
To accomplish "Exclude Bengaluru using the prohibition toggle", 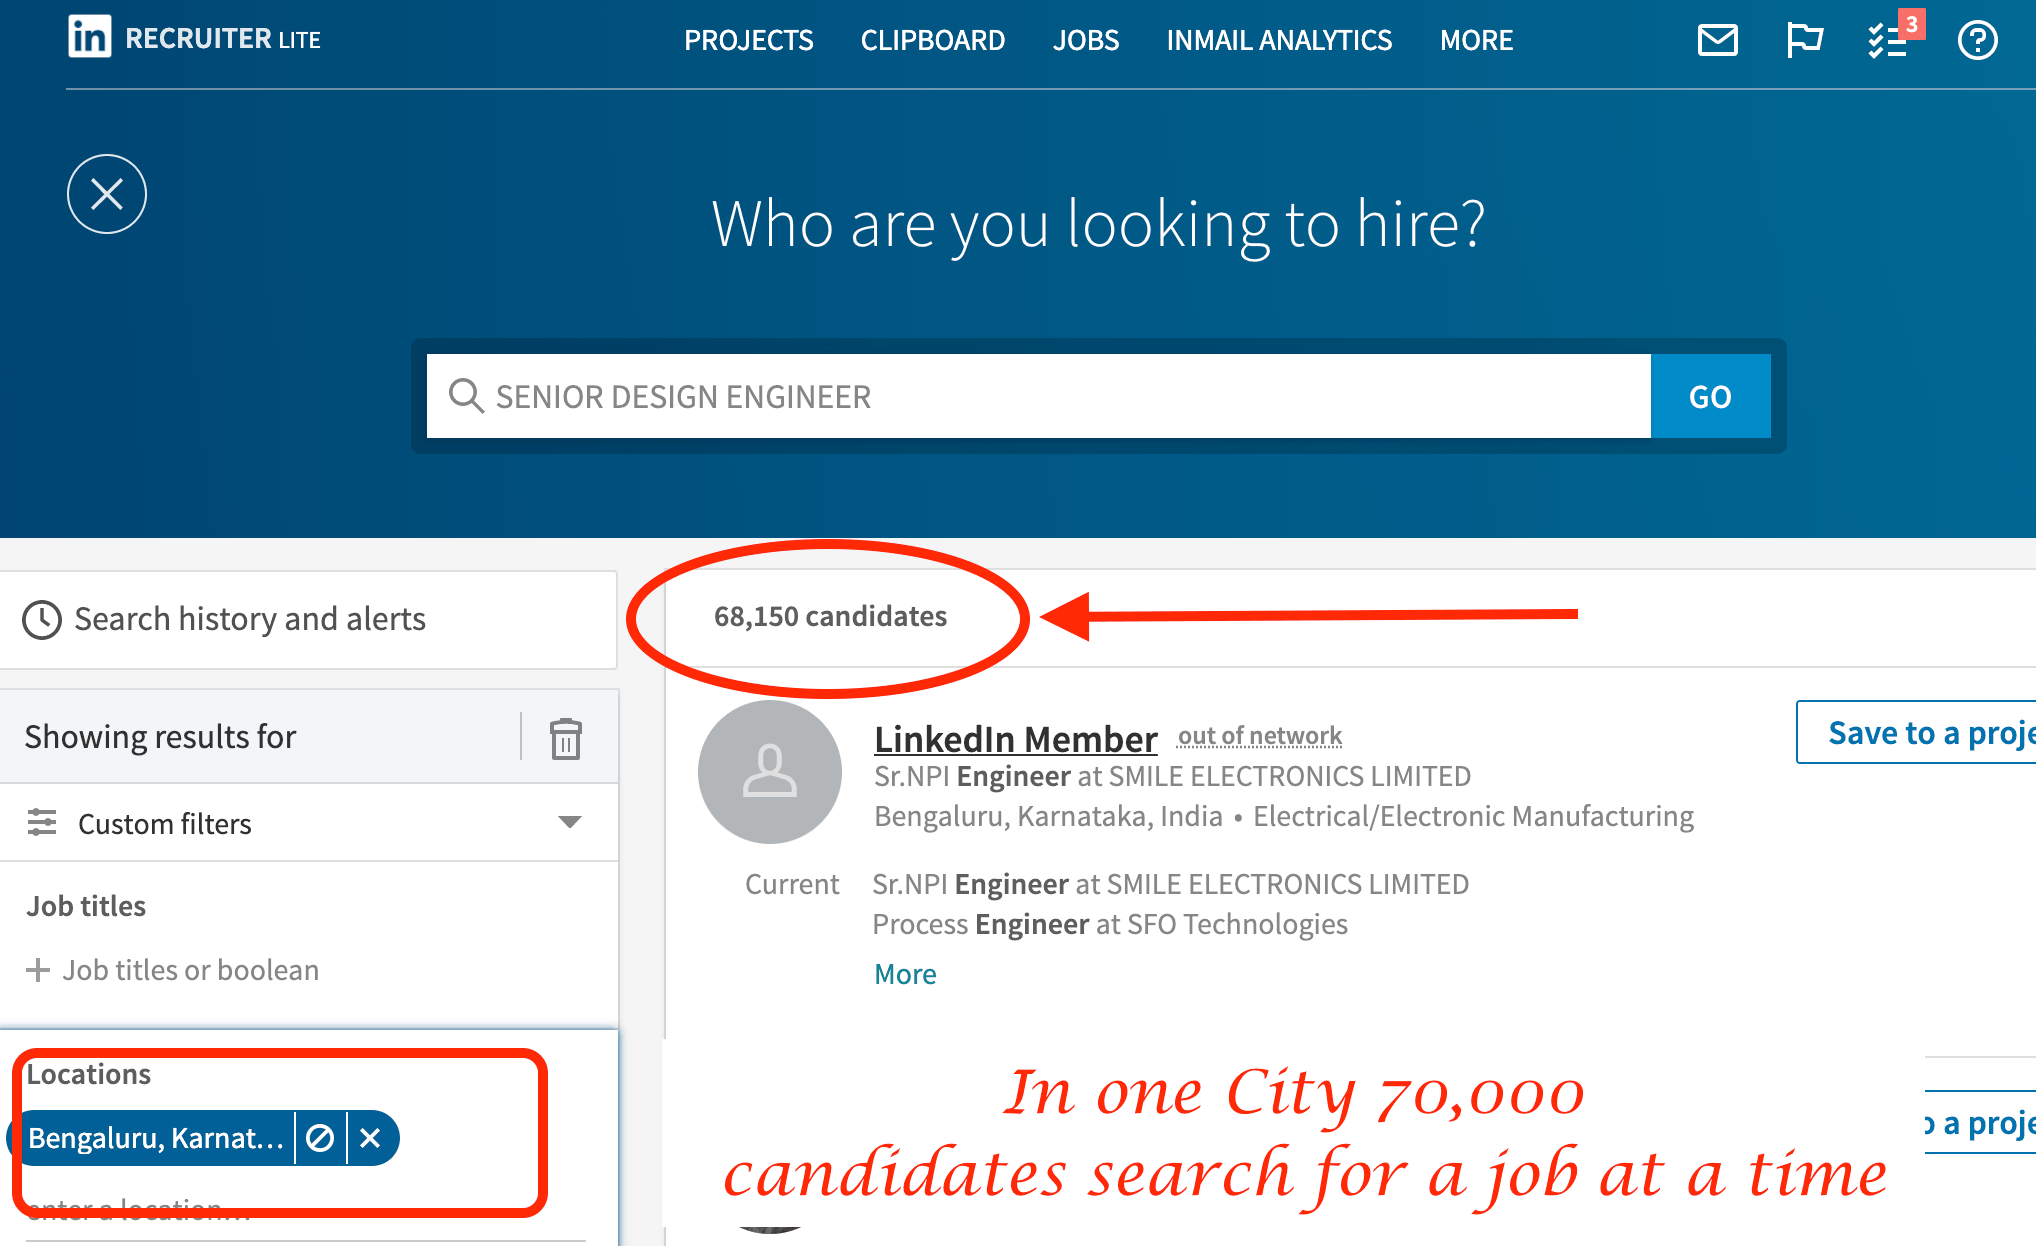I will (x=320, y=1138).
